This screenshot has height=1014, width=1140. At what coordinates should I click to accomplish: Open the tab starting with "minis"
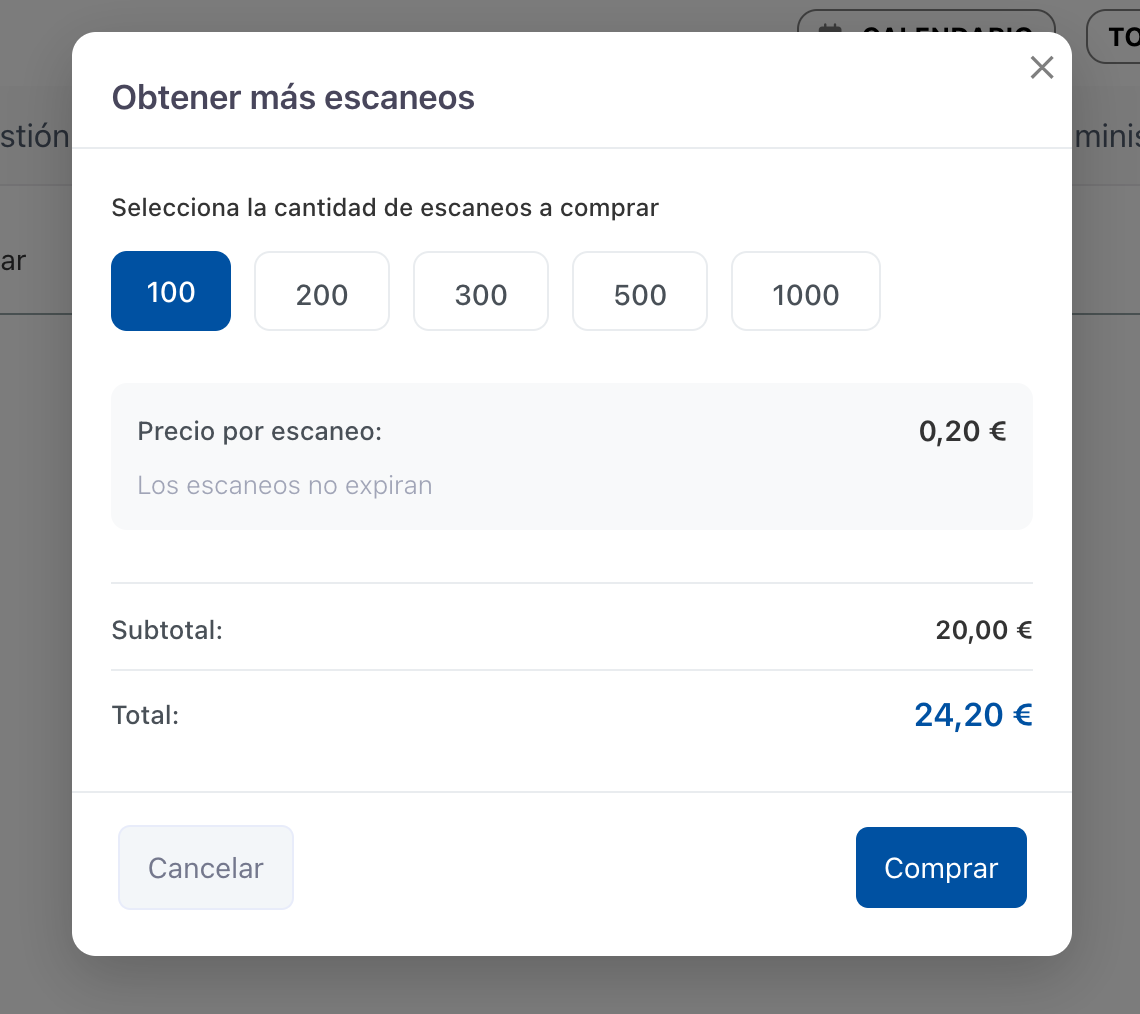[x=1106, y=136]
